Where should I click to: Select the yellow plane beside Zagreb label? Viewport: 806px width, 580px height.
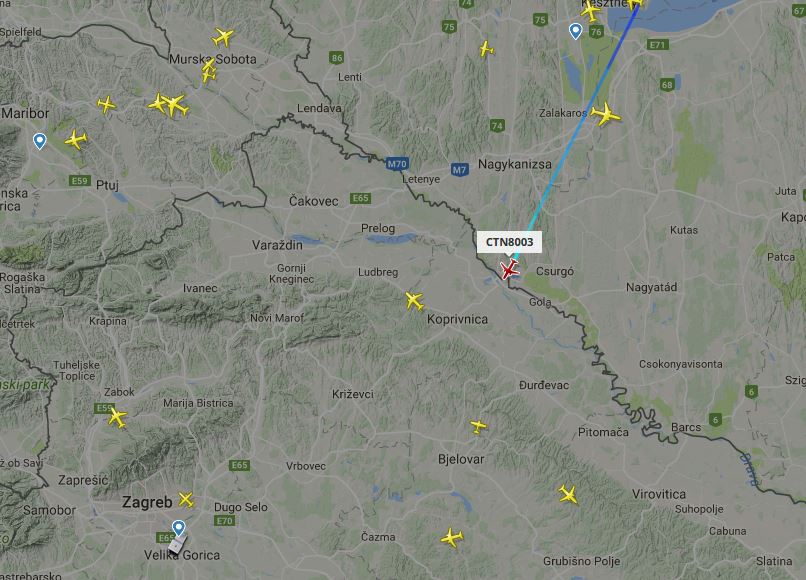[x=186, y=500]
